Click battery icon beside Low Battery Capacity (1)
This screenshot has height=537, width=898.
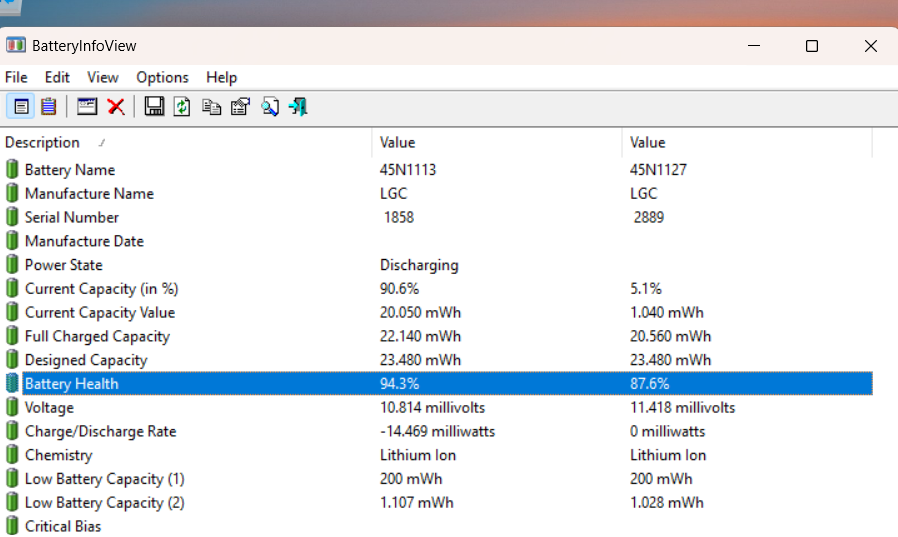tap(12, 479)
